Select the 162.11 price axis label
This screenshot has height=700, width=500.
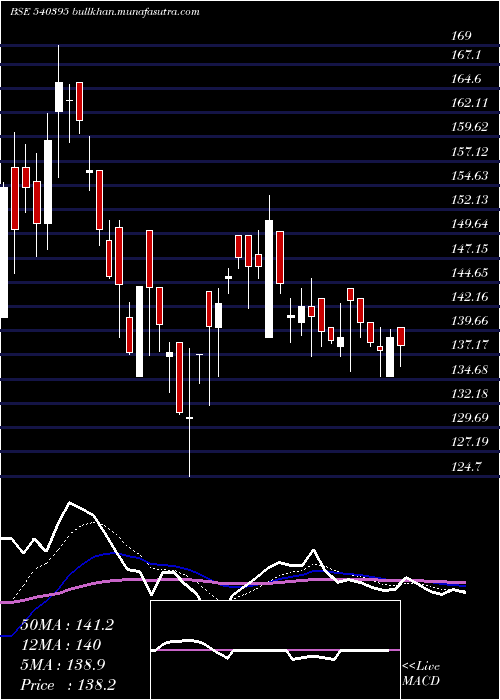point(469,103)
